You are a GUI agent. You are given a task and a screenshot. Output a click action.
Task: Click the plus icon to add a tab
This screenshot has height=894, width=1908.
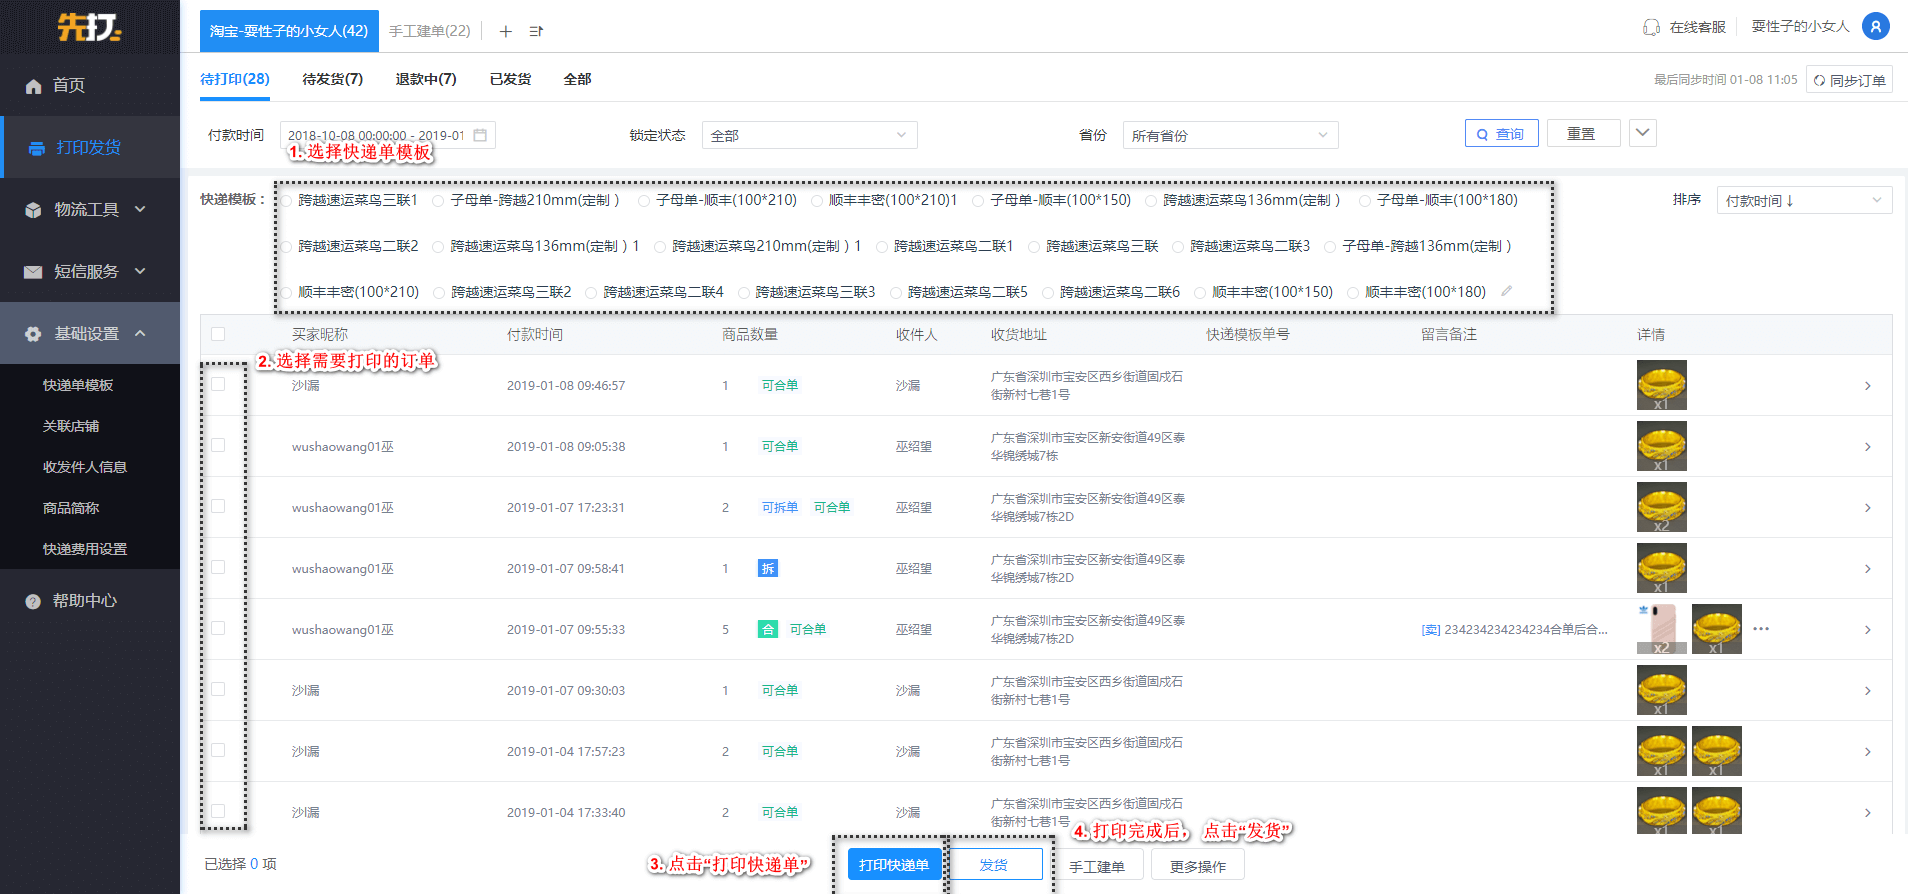(506, 31)
